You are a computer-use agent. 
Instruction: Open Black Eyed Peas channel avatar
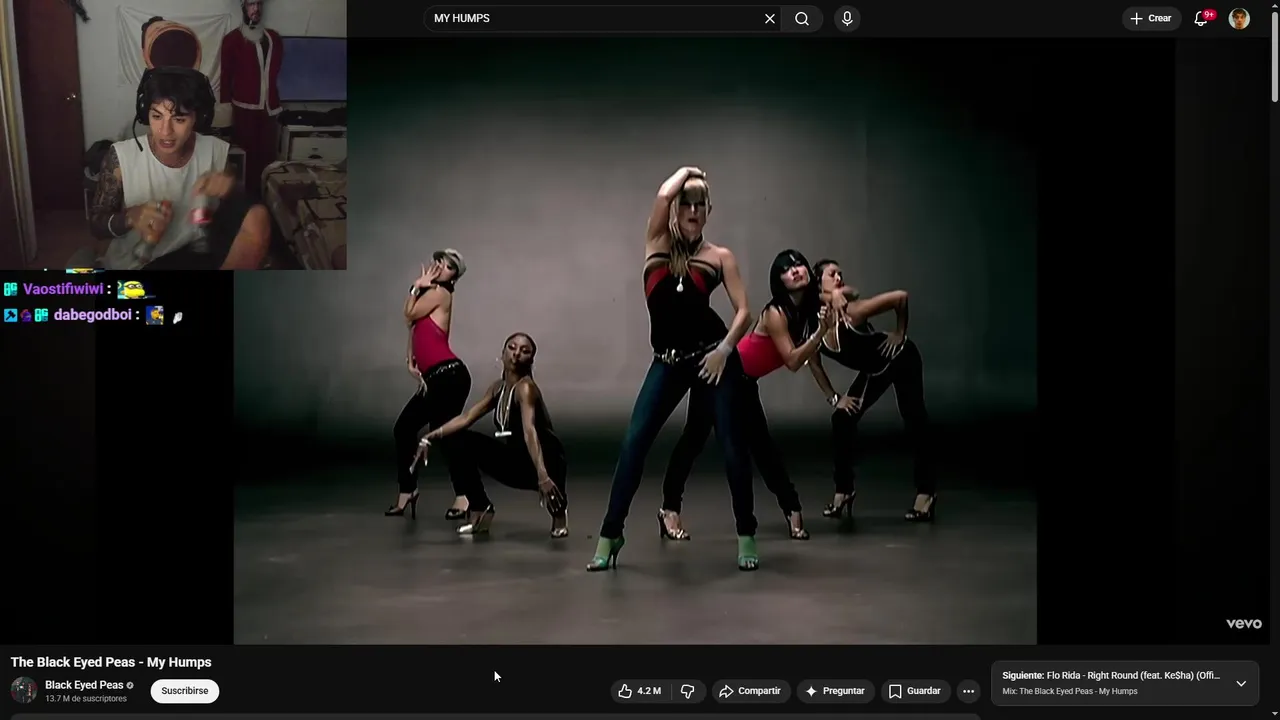tap(23, 691)
